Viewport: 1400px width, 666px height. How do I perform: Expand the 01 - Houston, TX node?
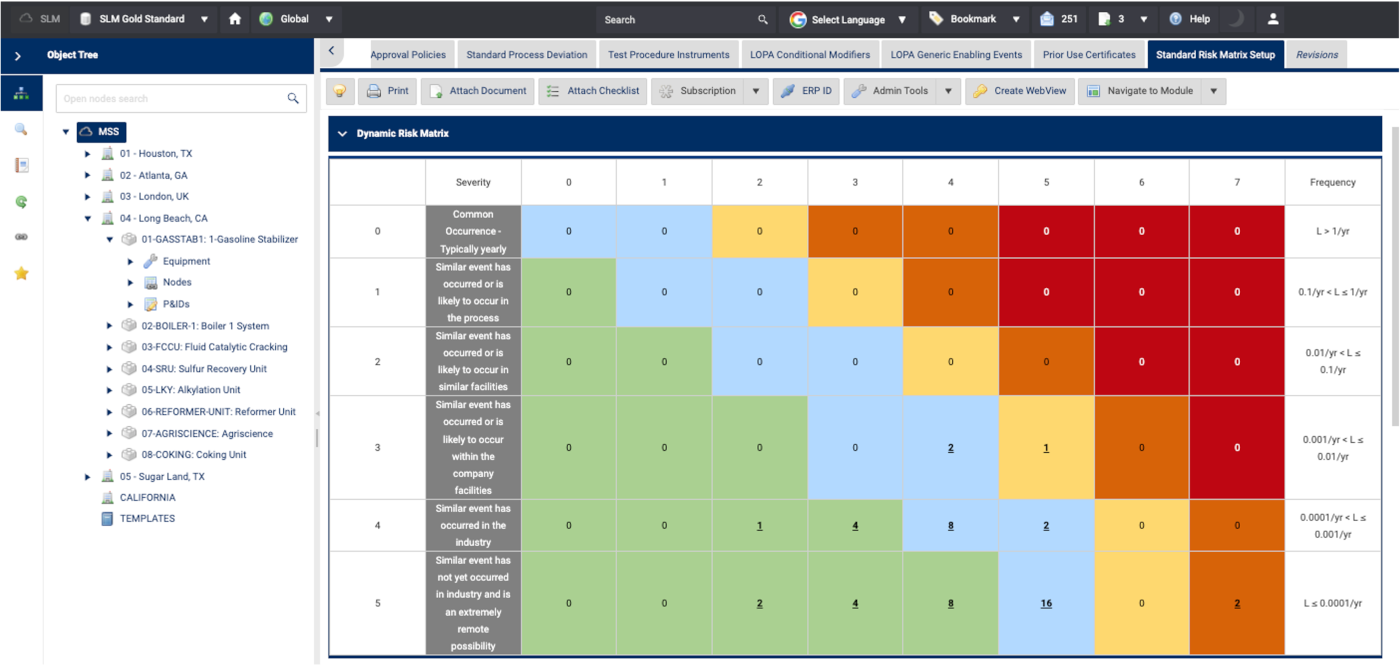pyautogui.click(x=88, y=154)
